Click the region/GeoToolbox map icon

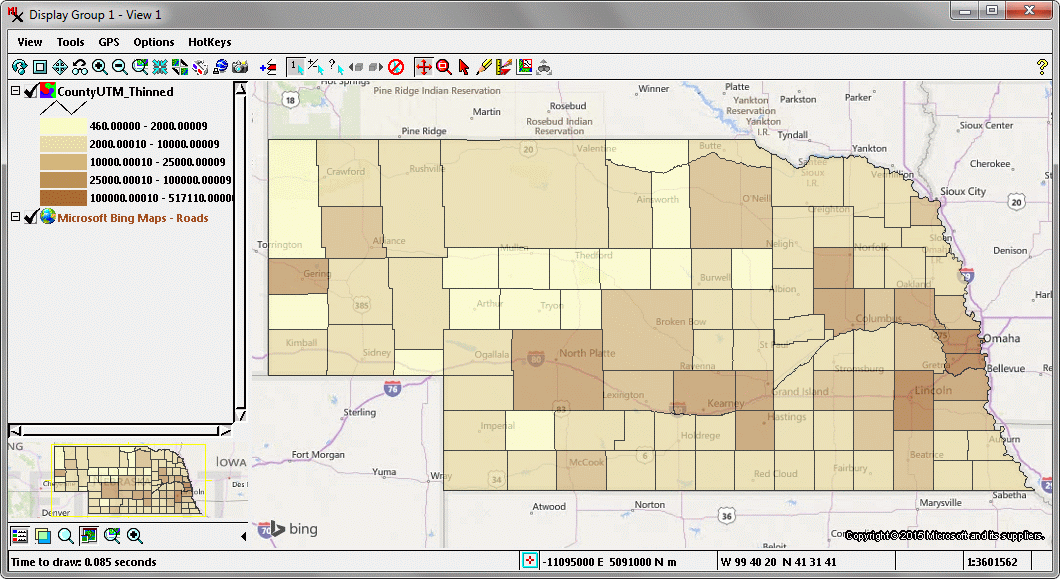click(x=524, y=67)
